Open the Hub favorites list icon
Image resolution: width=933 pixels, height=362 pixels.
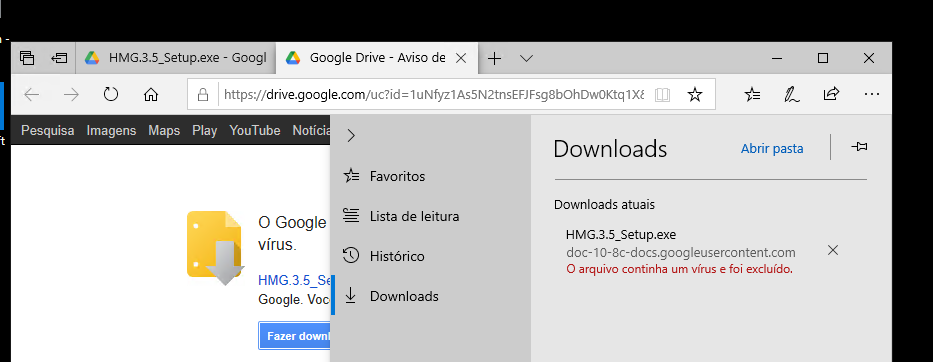(752, 94)
